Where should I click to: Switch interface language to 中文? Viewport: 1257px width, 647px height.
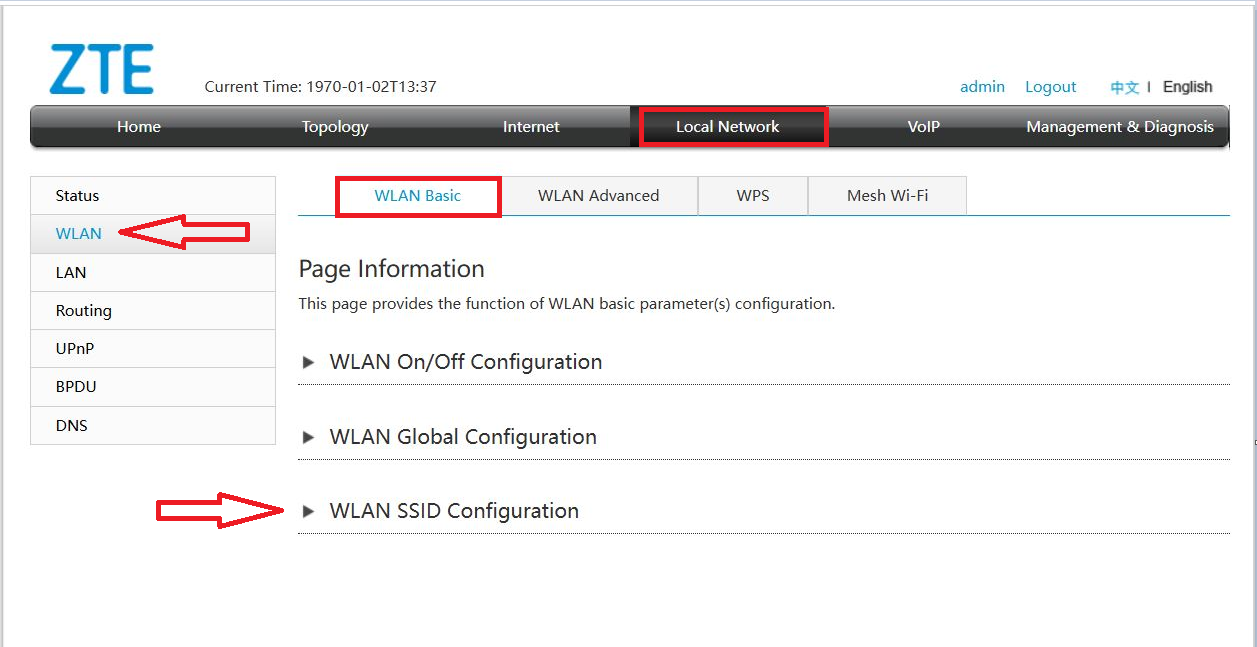coord(1124,87)
